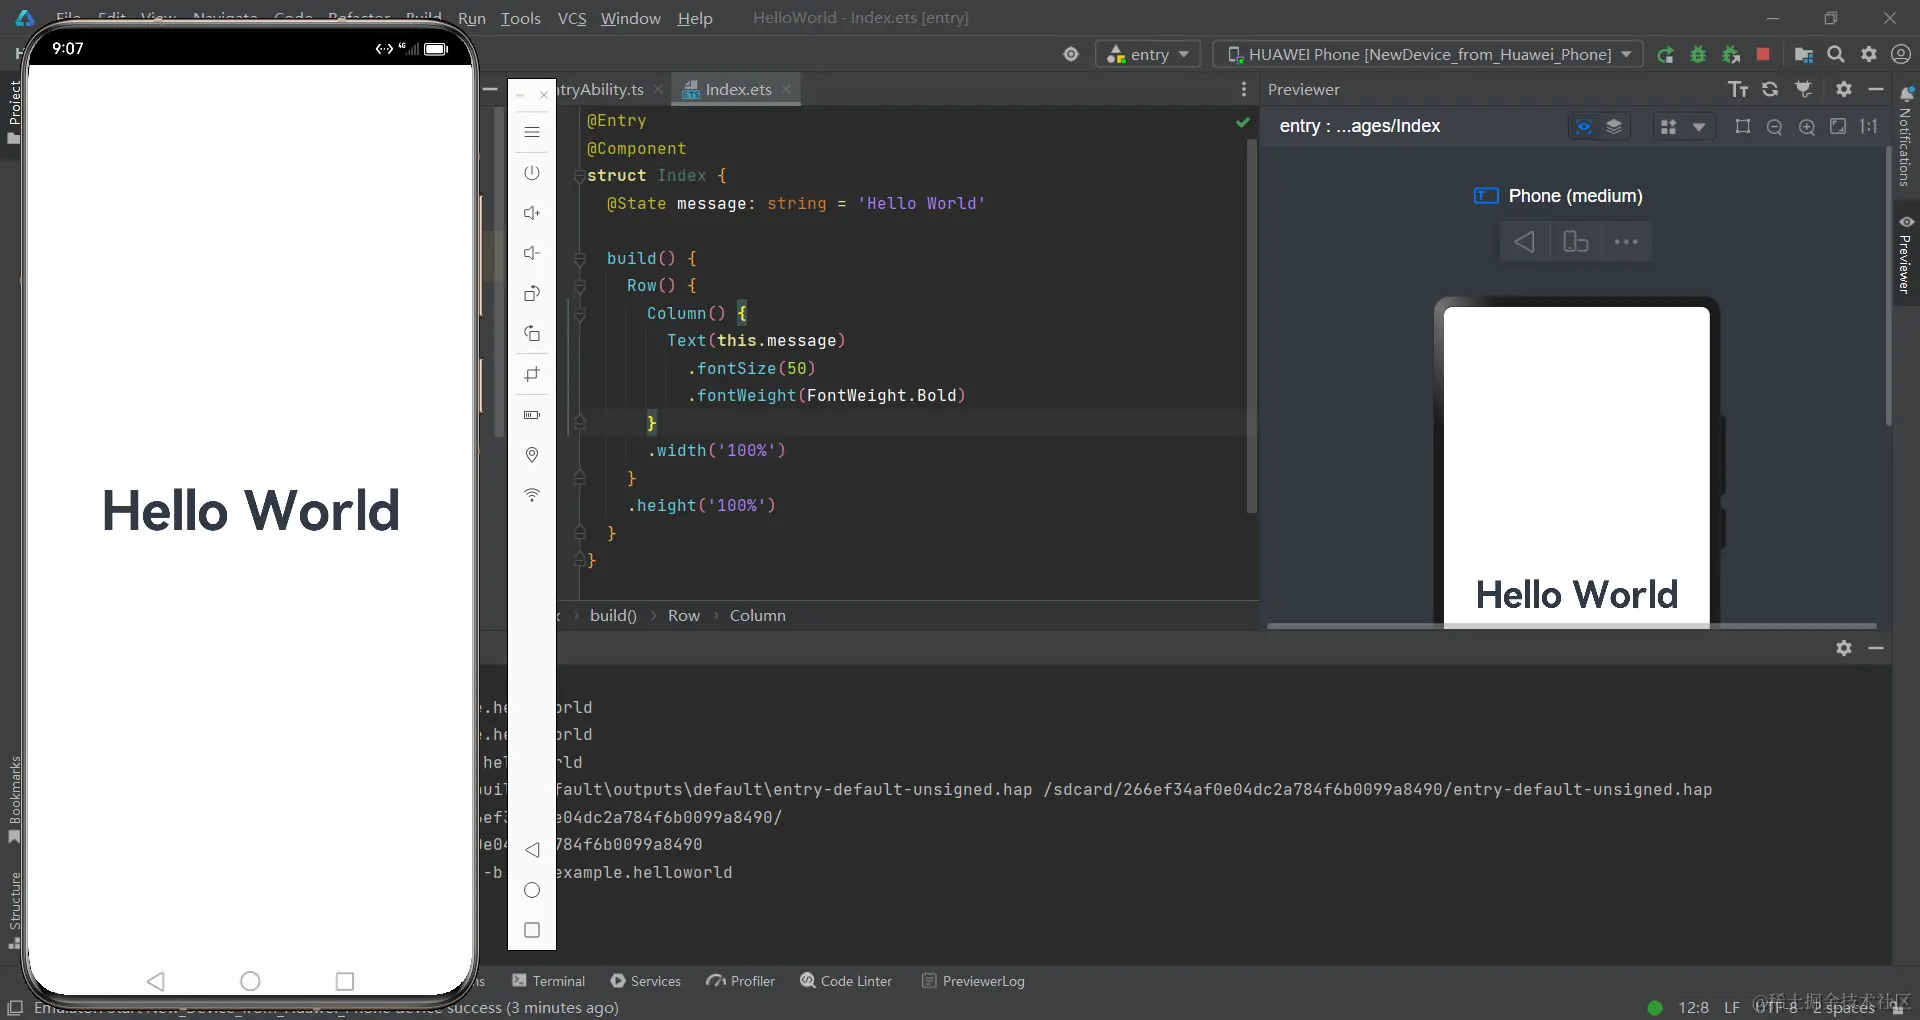Open the Previewer more options ellipsis
The width and height of the screenshot is (1920, 1020).
click(1626, 242)
